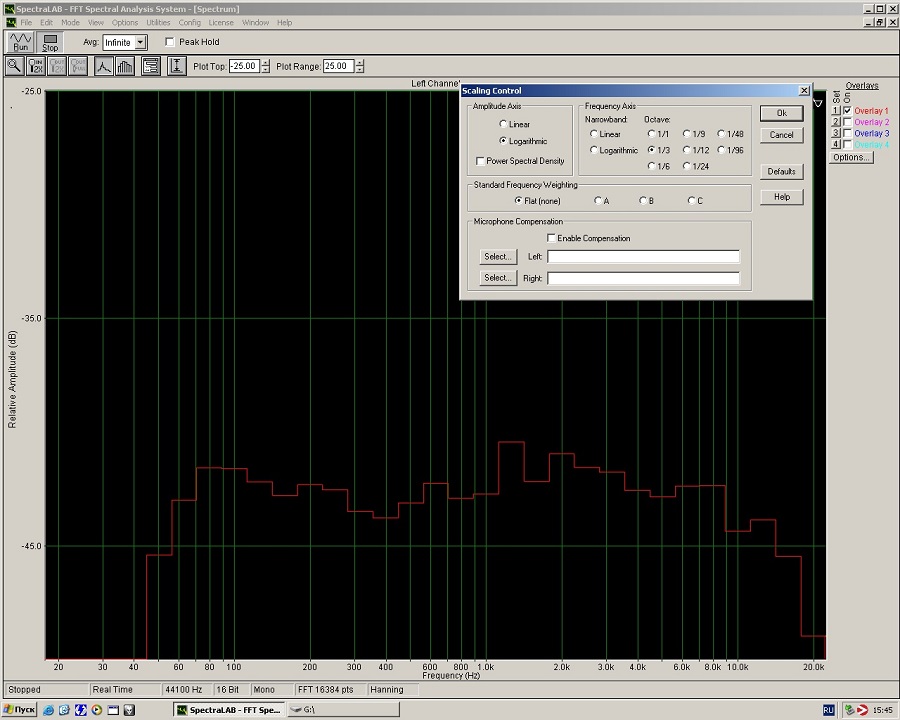
Task: Click Ok in Scaling Control dialog
Action: 781,113
